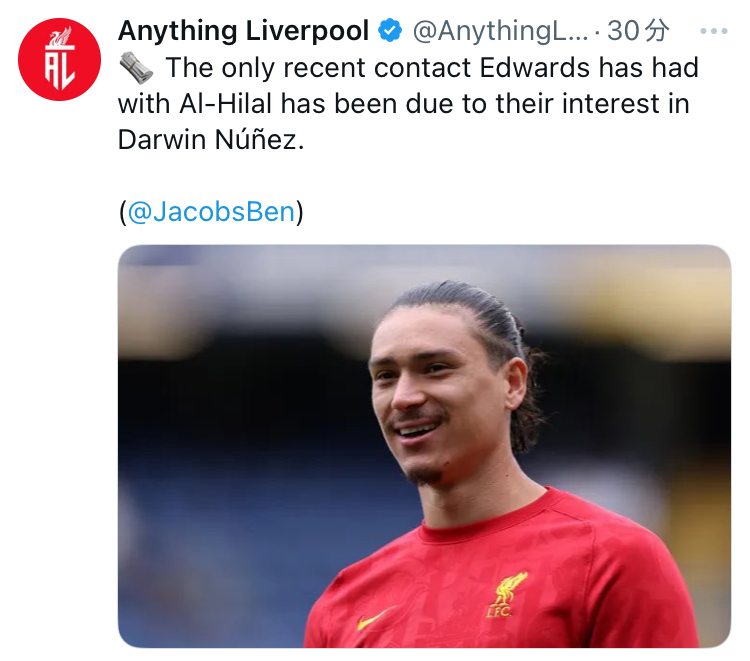Click the tweet text mentioning Al-Hilal
Screen dimensions: 750x661
tap(408, 103)
